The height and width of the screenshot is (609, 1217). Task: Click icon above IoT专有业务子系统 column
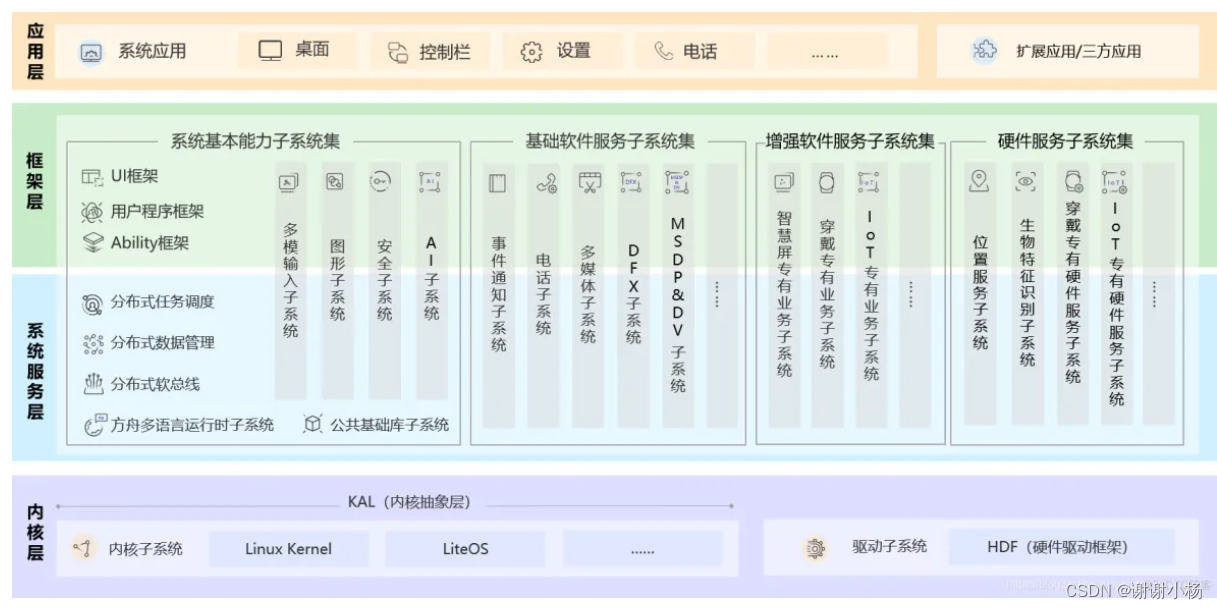pyautogui.click(x=869, y=182)
